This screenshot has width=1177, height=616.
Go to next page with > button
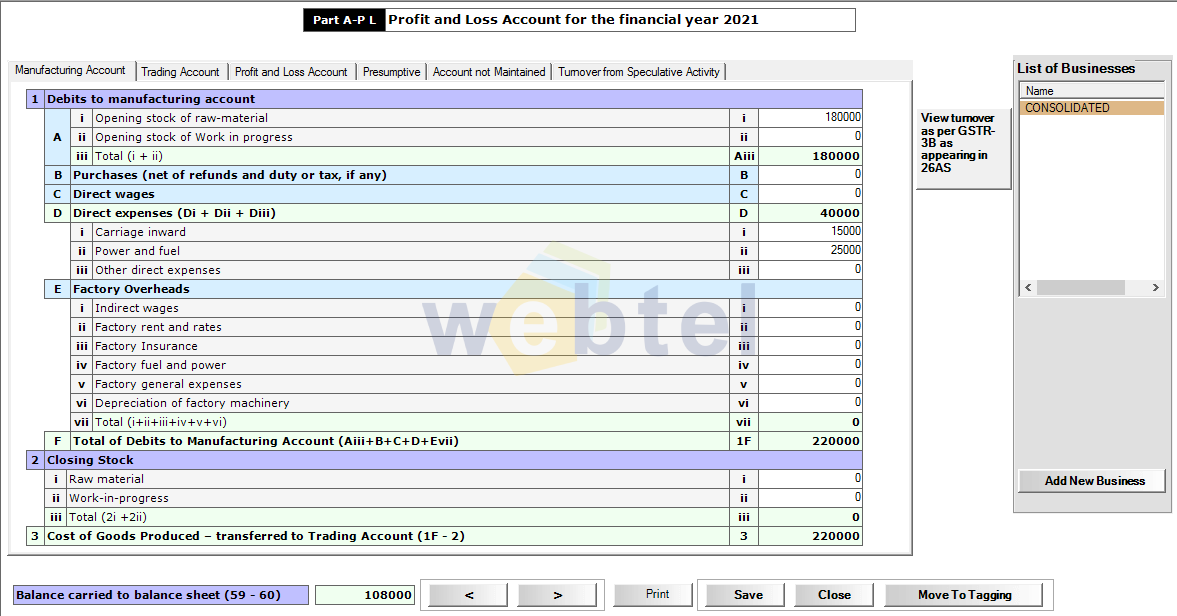point(557,595)
